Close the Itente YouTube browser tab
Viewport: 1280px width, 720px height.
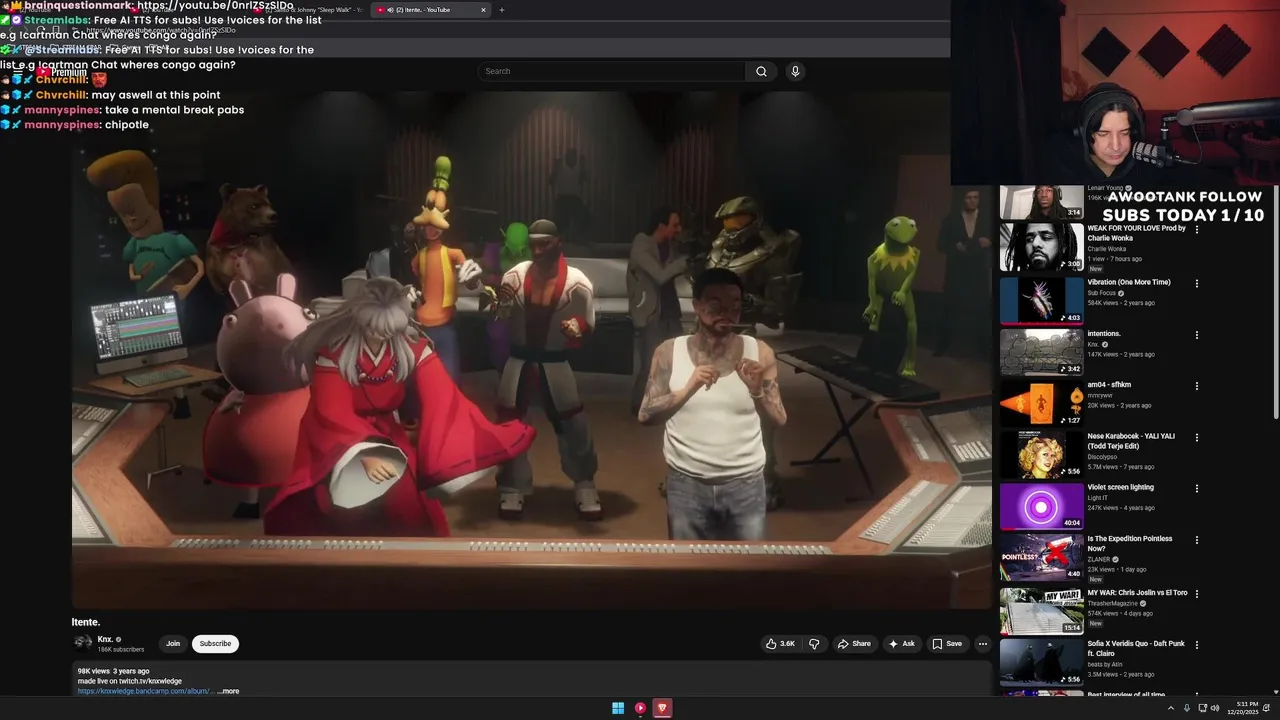click(483, 10)
